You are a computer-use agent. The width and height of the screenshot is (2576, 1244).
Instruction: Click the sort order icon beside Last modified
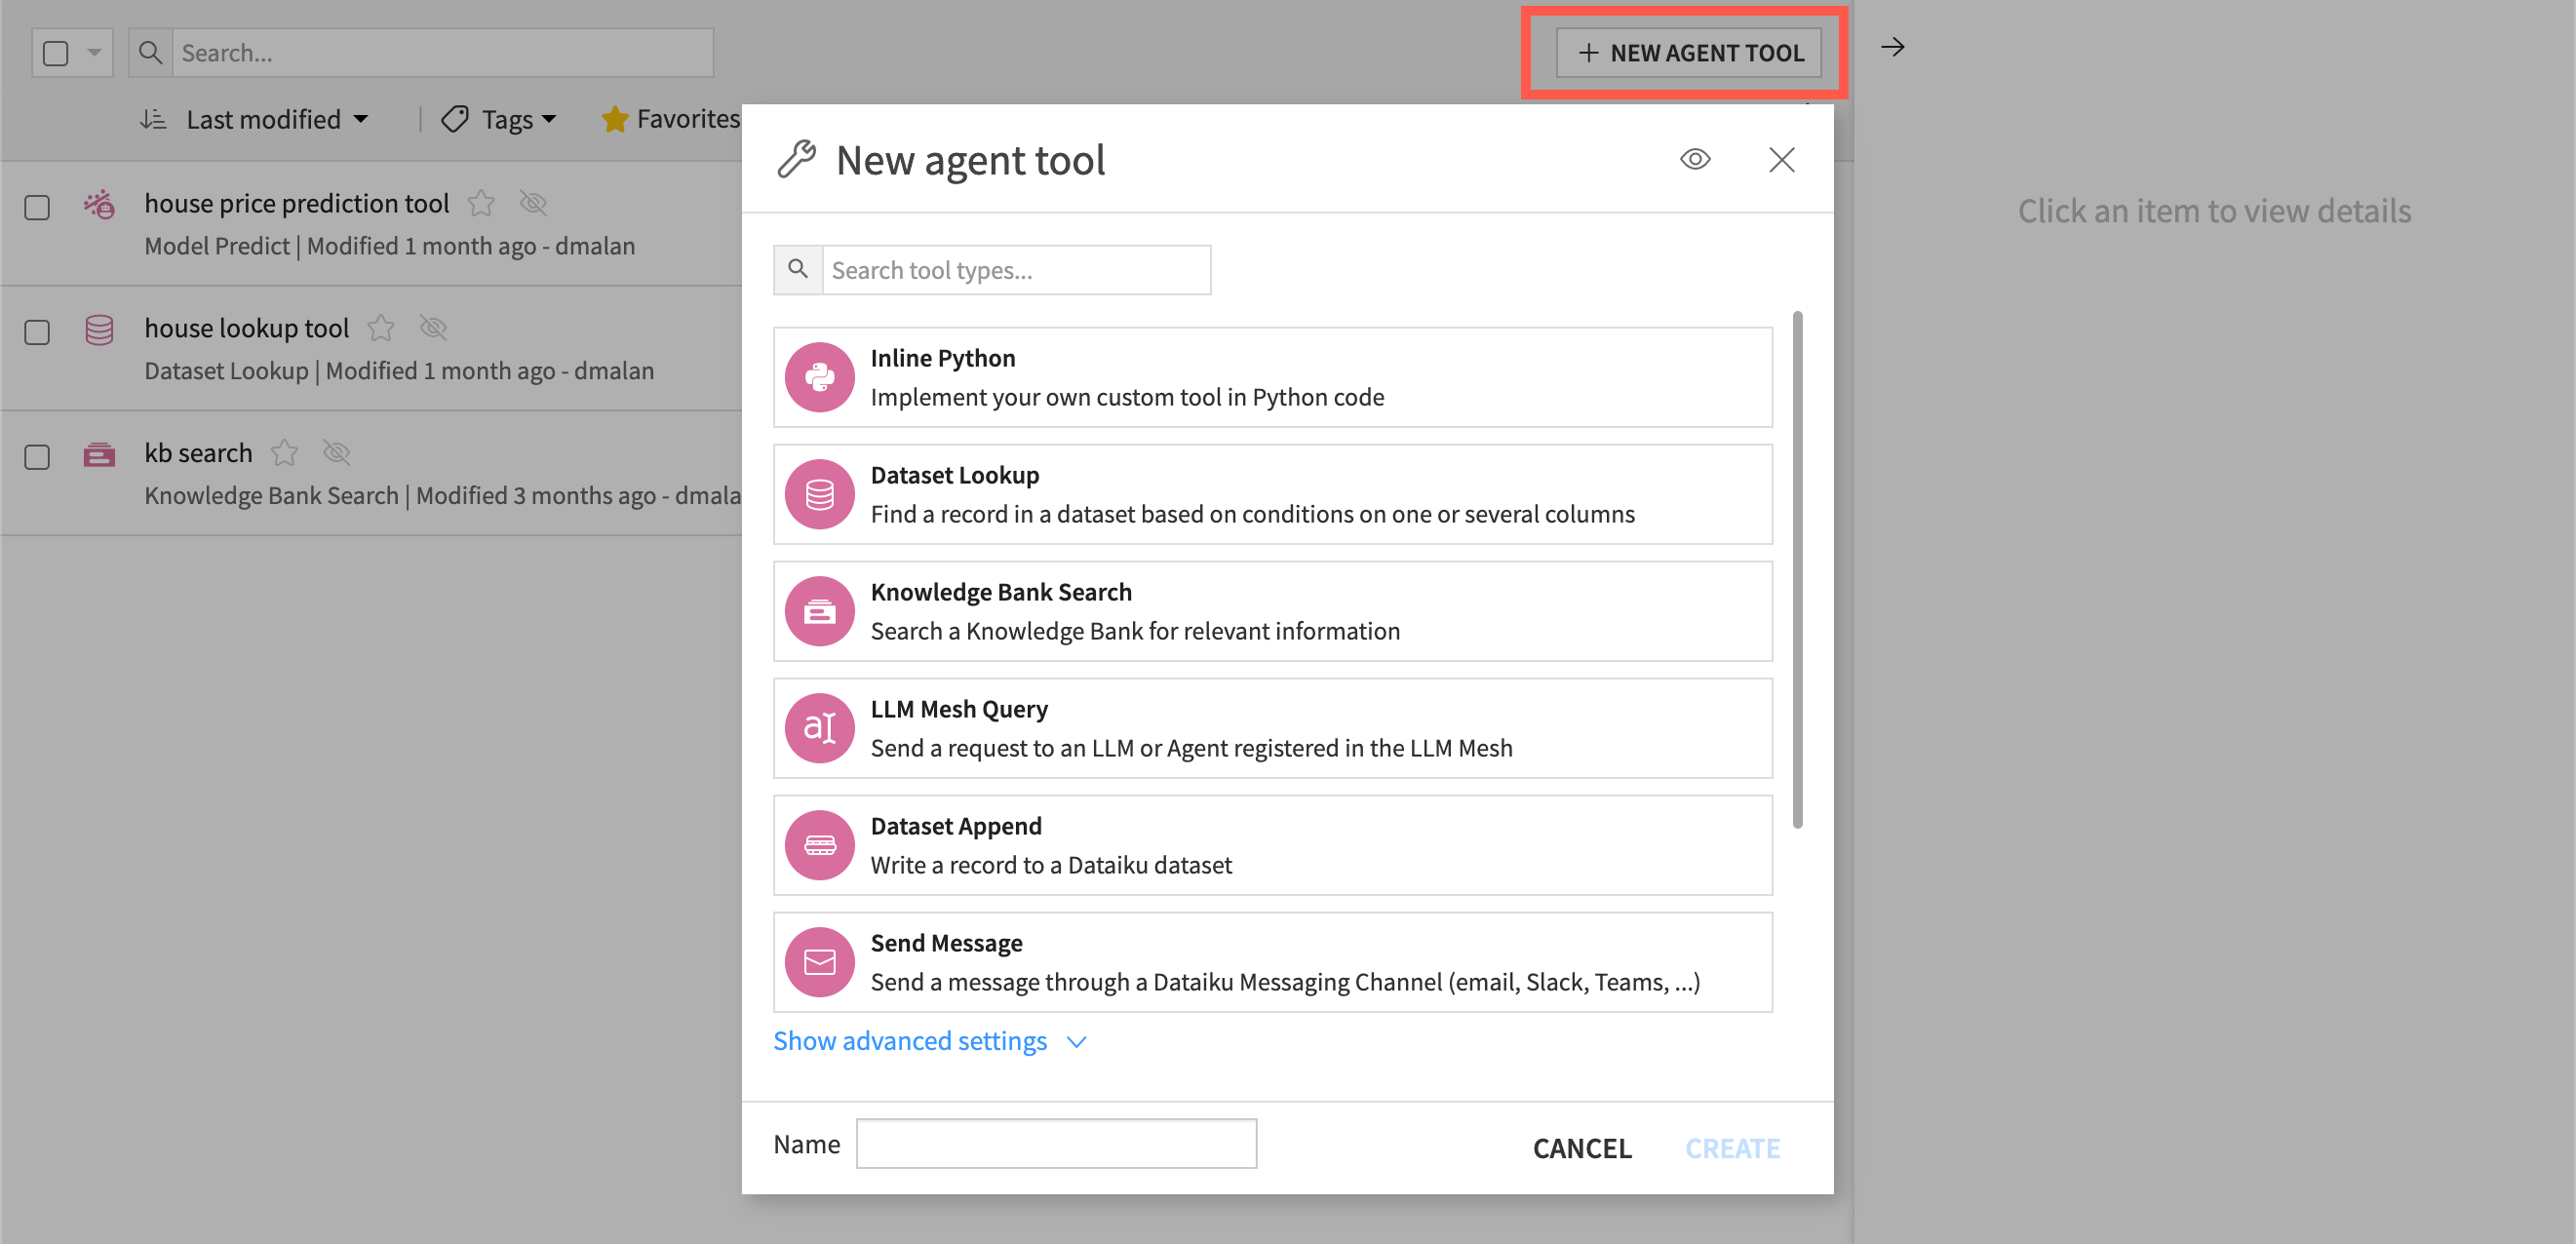coord(153,119)
